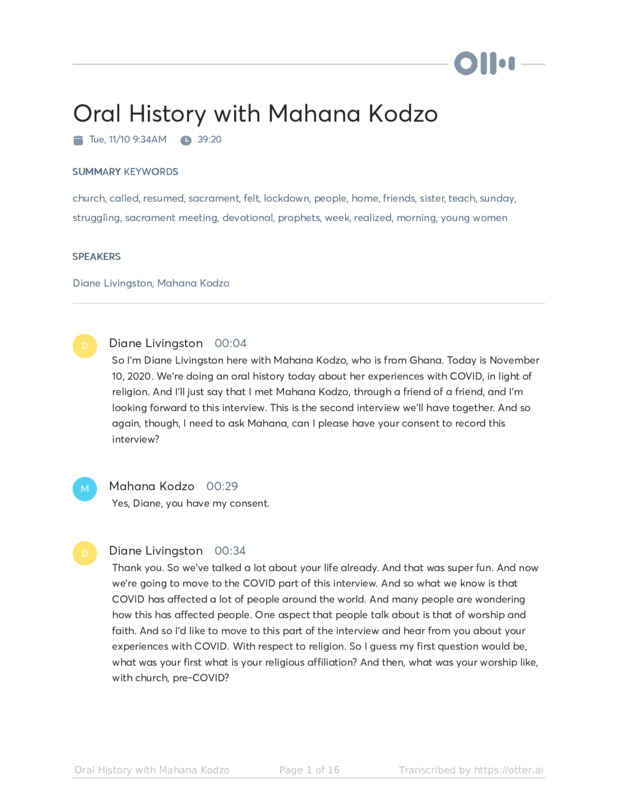Jump to timestamp 00:04

[x=230, y=343]
